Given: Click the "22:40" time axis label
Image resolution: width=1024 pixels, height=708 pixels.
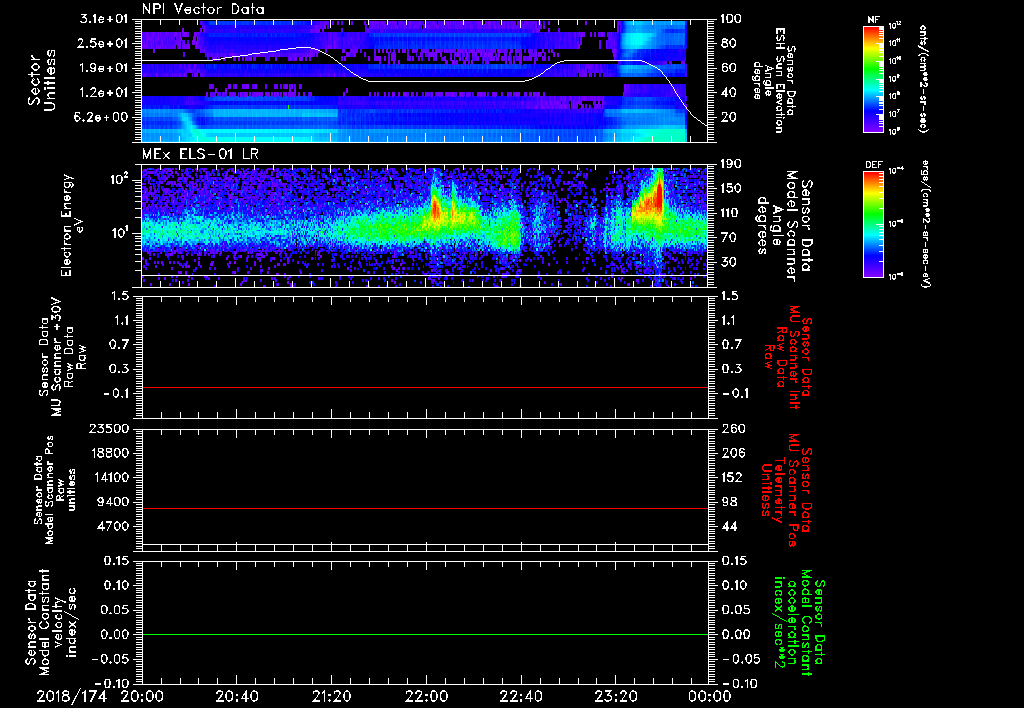Looking at the screenshot, I should click(520, 696).
